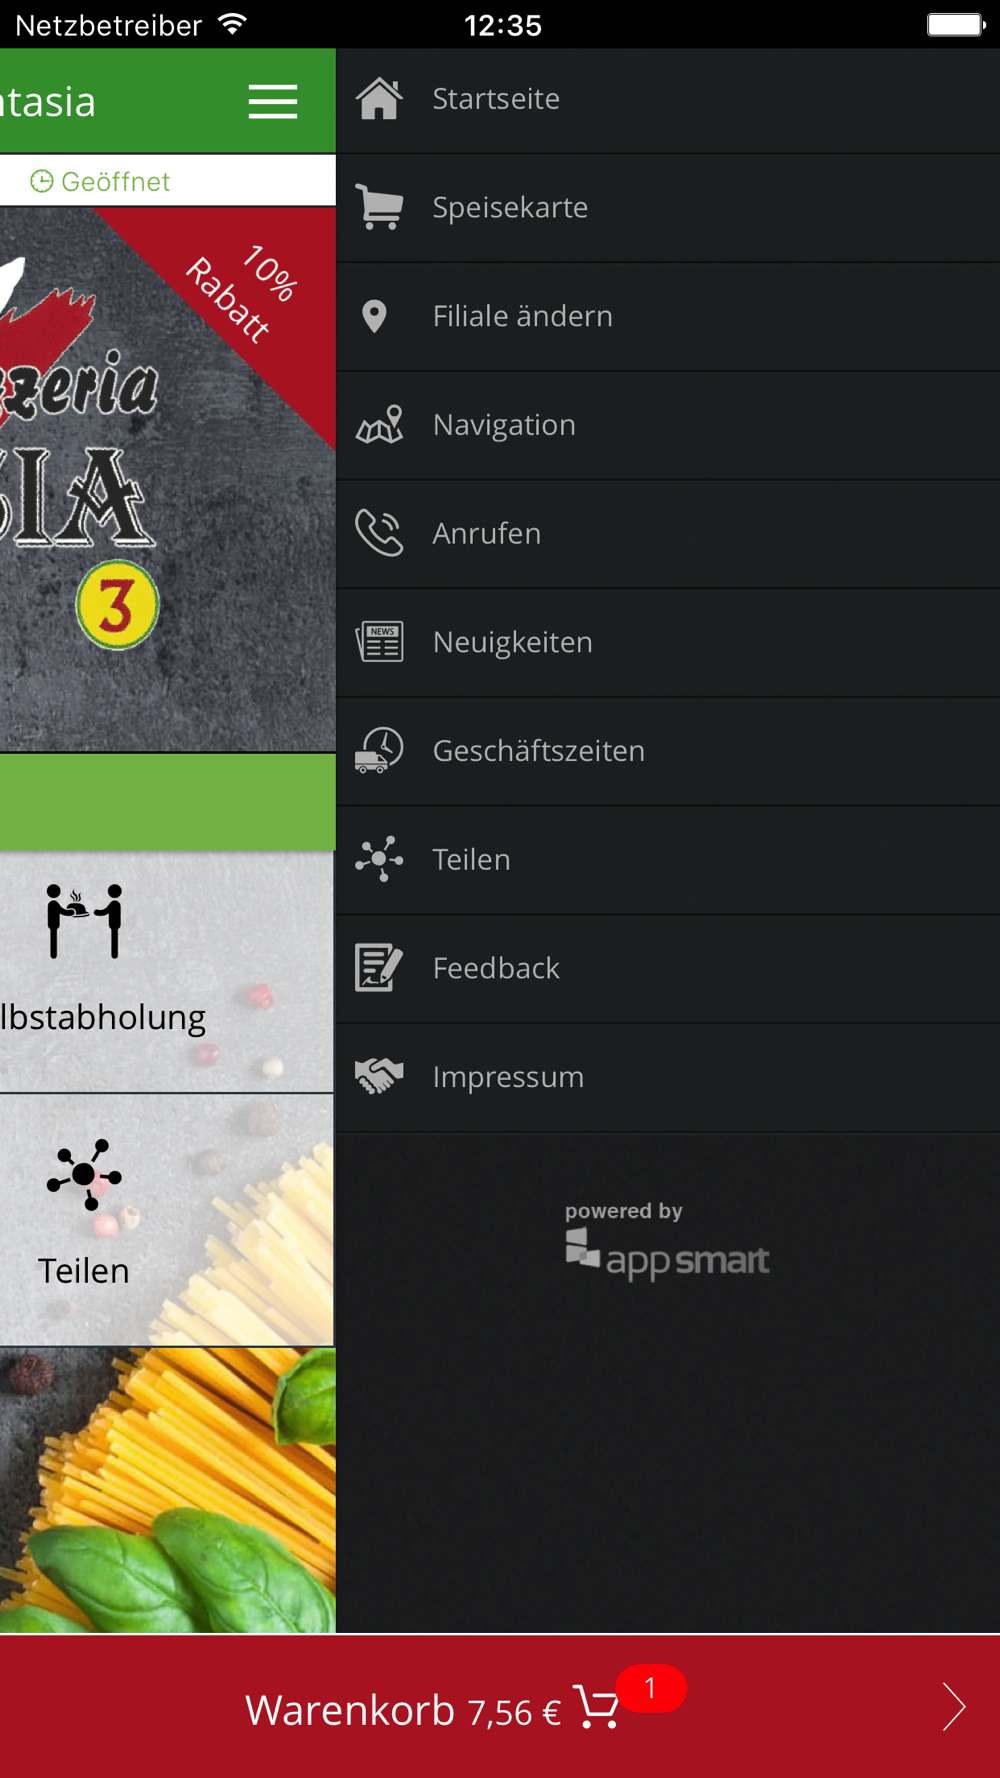Click the delivery clock icon for Geschäftszeiten
The height and width of the screenshot is (1778, 1000).
(379, 751)
